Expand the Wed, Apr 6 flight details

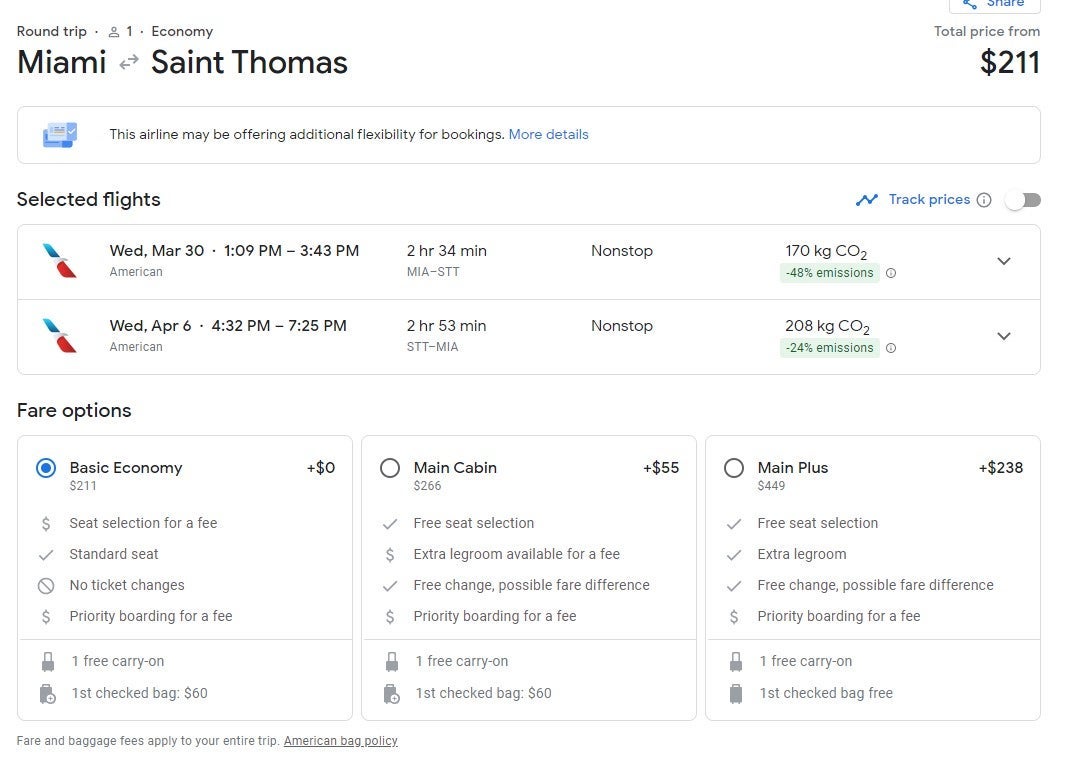click(1004, 336)
